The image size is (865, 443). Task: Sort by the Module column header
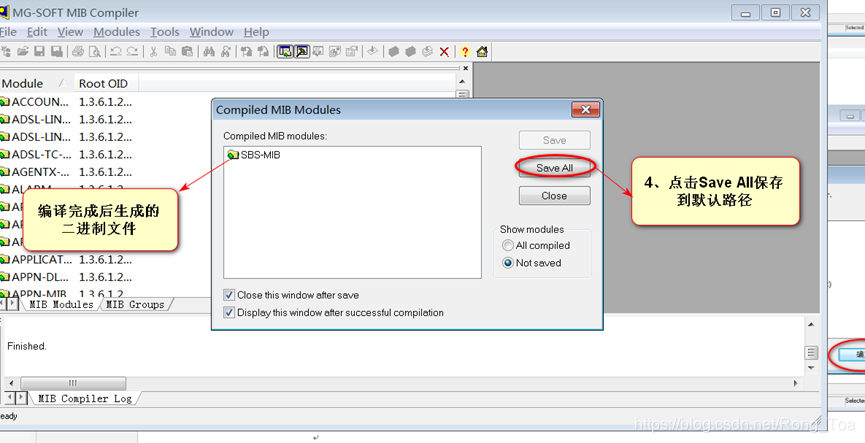click(x=35, y=83)
